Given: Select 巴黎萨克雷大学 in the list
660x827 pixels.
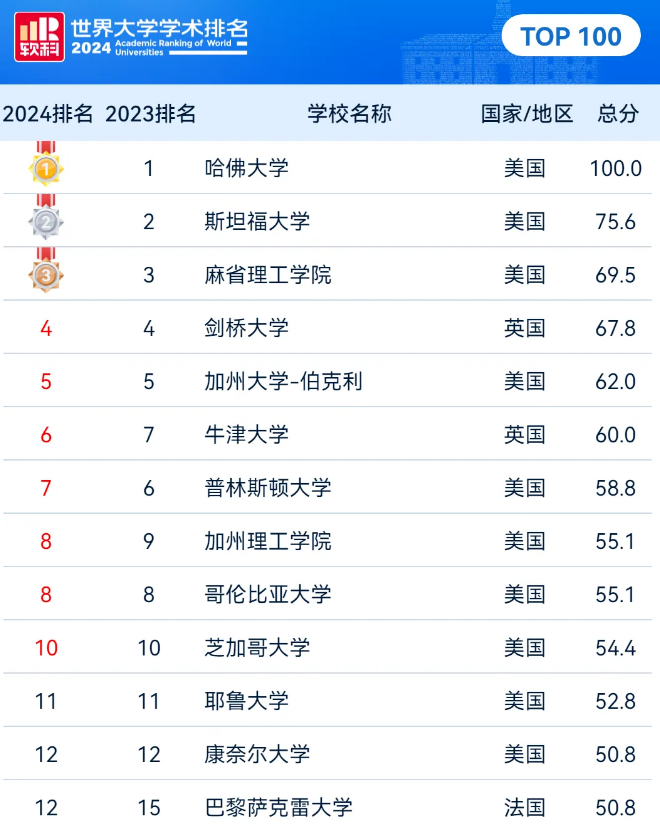Looking at the screenshot, I should 278,807.
